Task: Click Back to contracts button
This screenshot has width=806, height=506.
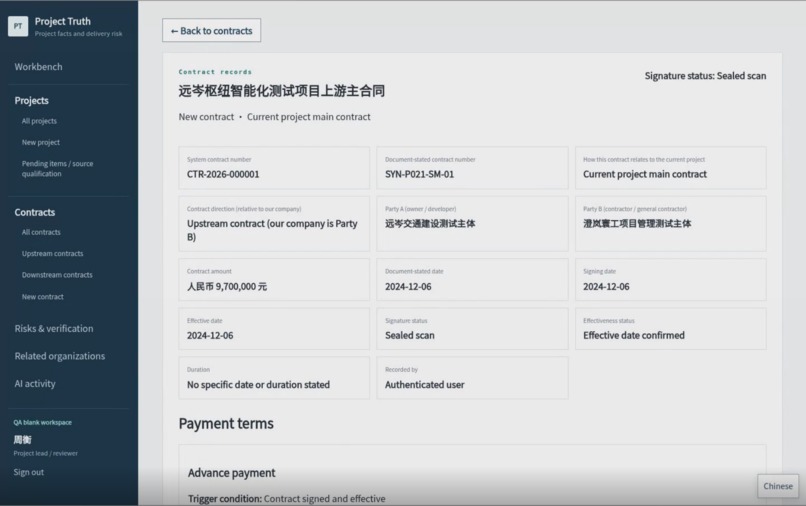Action: [211, 30]
